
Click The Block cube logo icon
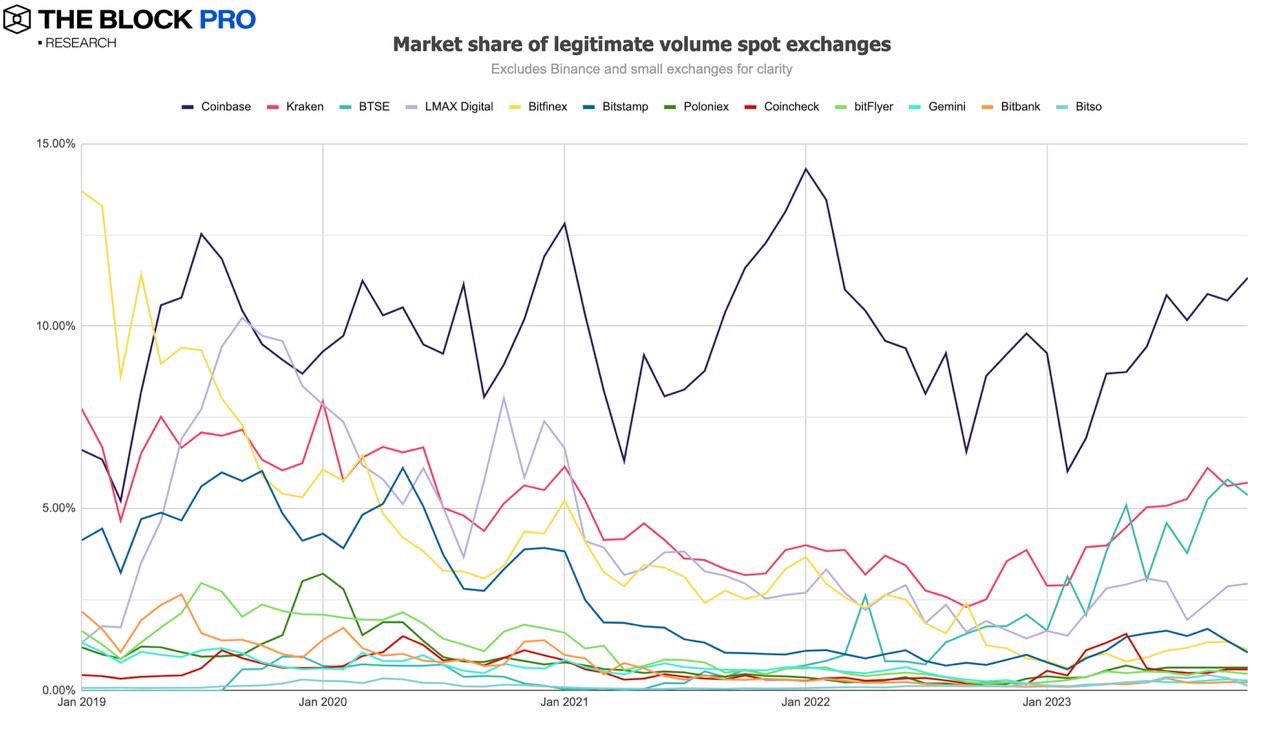click(17, 19)
